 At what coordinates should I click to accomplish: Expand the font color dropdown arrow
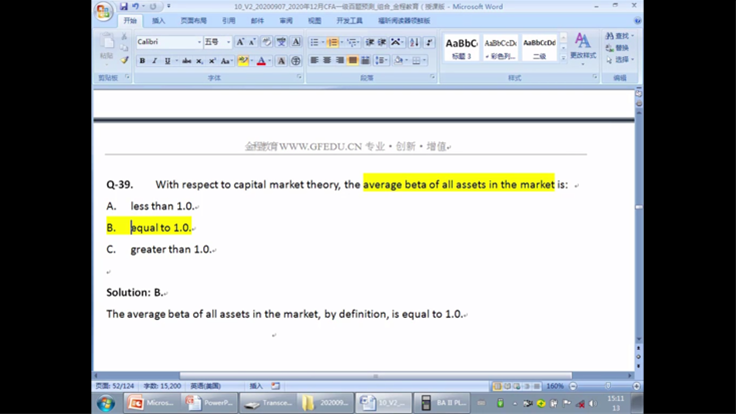tap(271, 61)
